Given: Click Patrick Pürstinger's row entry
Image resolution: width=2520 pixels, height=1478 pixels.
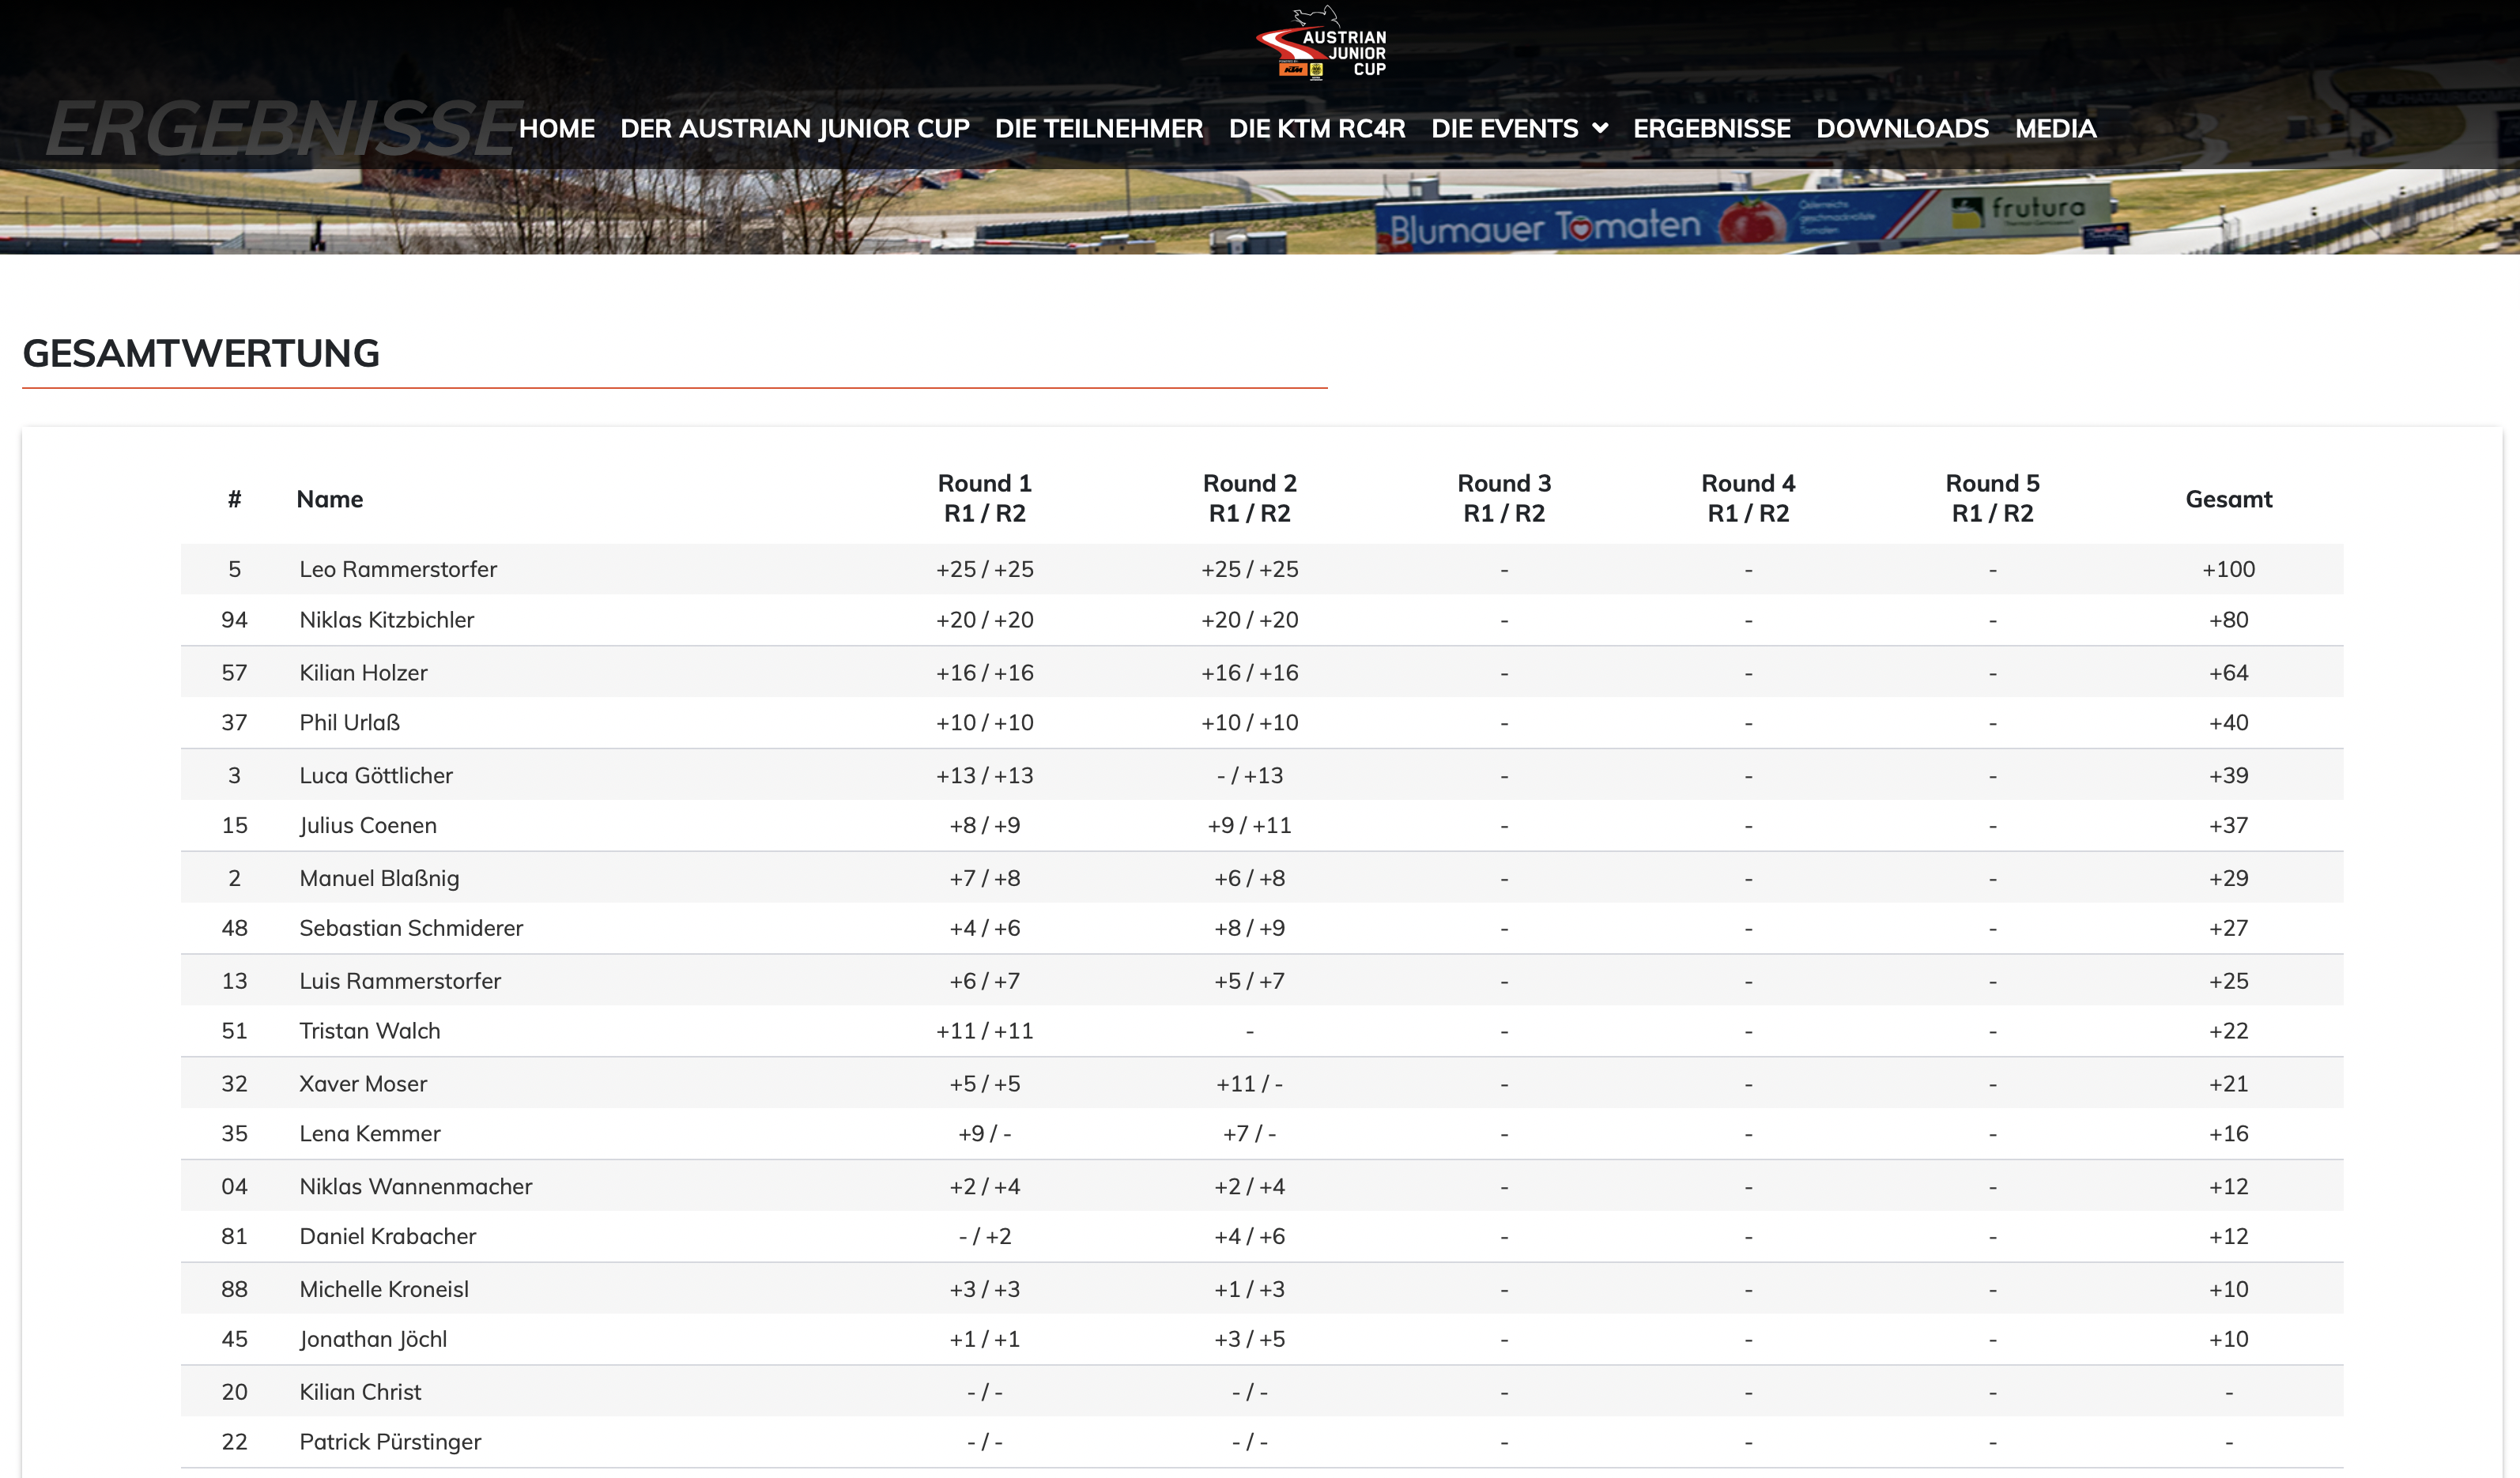Looking at the screenshot, I should 390,1441.
